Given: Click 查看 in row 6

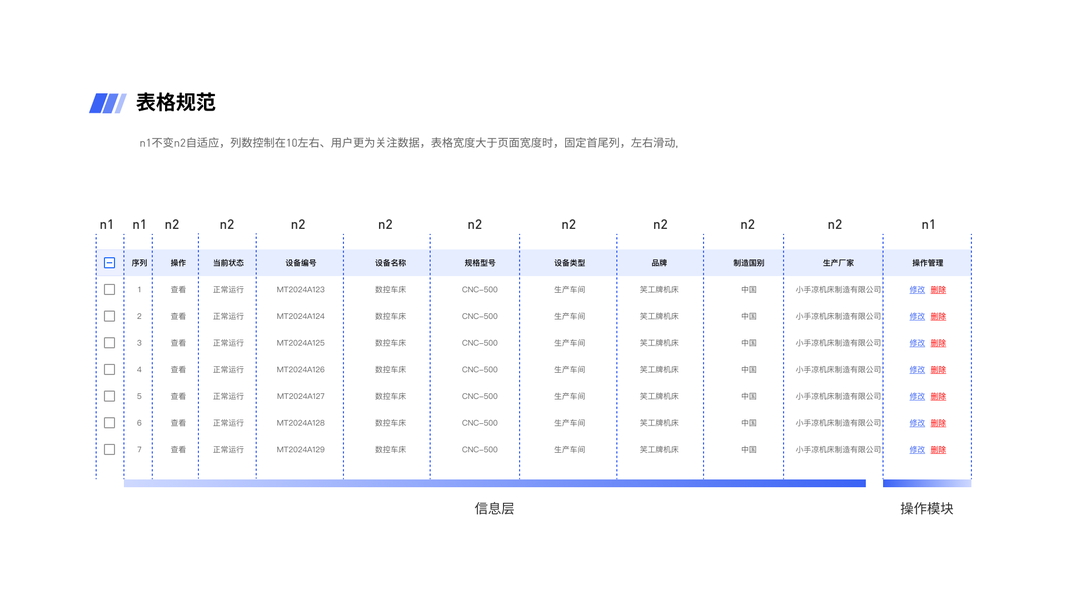Looking at the screenshot, I should pyautogui.click(x=178, y=423).
